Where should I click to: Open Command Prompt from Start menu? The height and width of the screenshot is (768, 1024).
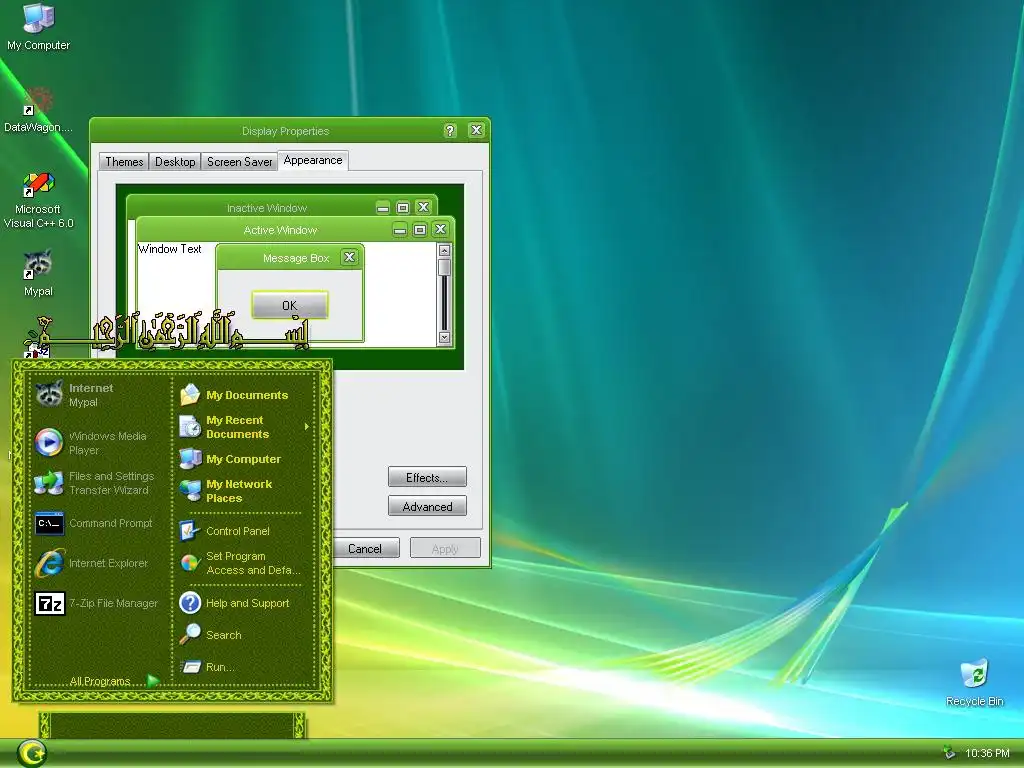point(98,523)
